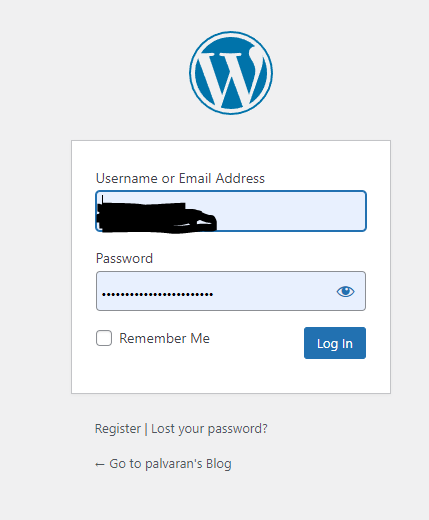Open the Register link
This screenshot has width=429, height=520.
click(118, 429)
